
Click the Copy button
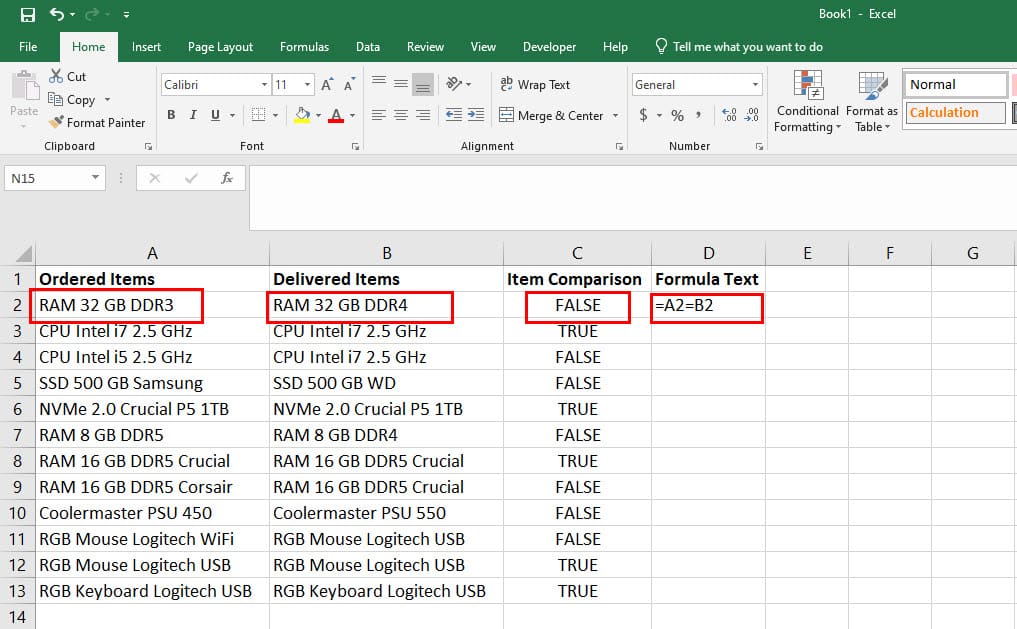coord(72,99)
